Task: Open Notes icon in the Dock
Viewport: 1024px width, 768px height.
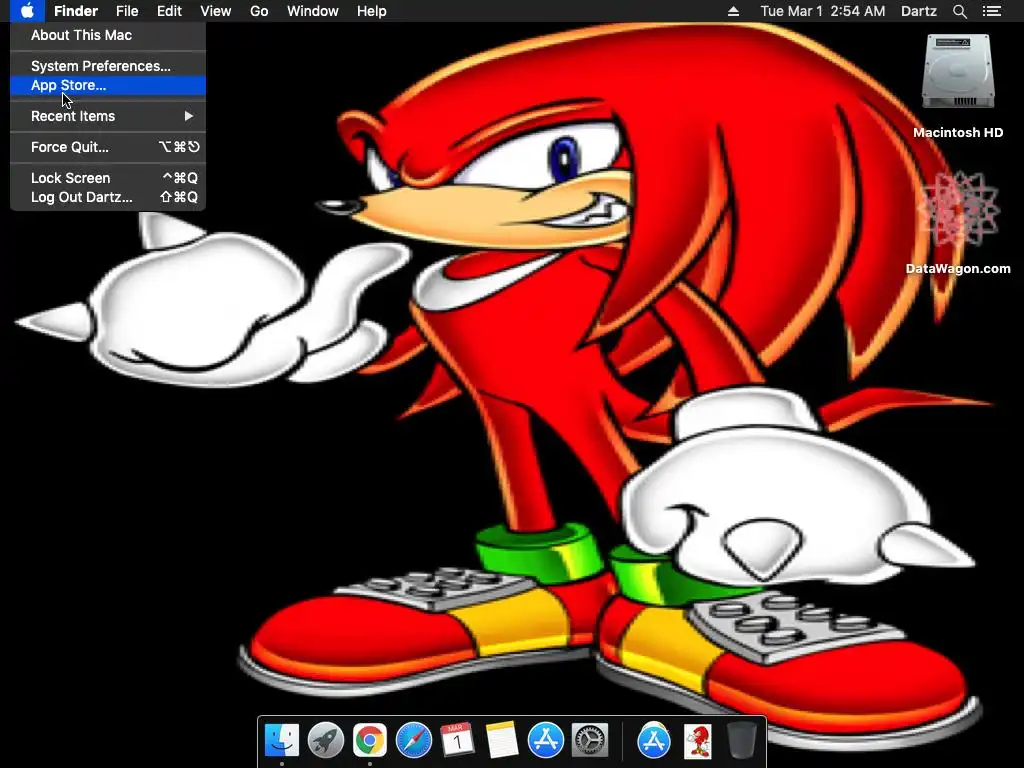Action: pyautogui.click(x=502, y=740)
